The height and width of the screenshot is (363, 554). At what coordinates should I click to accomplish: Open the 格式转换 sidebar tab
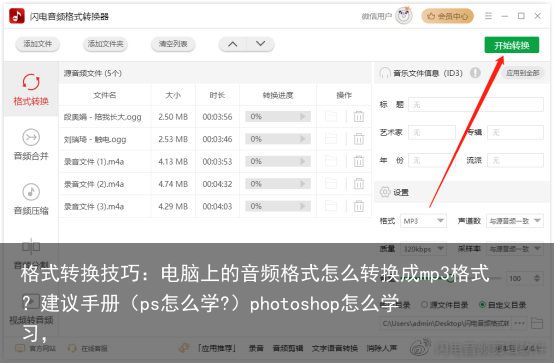pos(31,89)
